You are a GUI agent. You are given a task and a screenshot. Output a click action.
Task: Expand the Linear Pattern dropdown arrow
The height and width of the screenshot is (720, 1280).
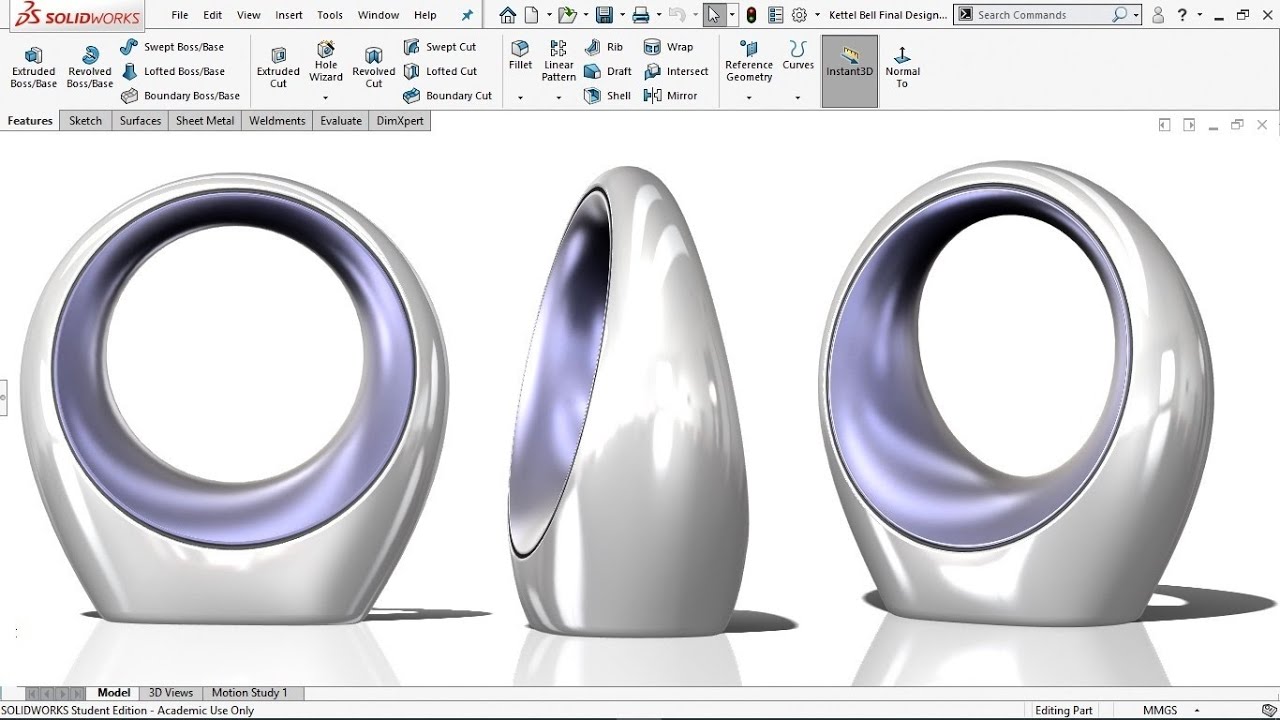(559, 98)
